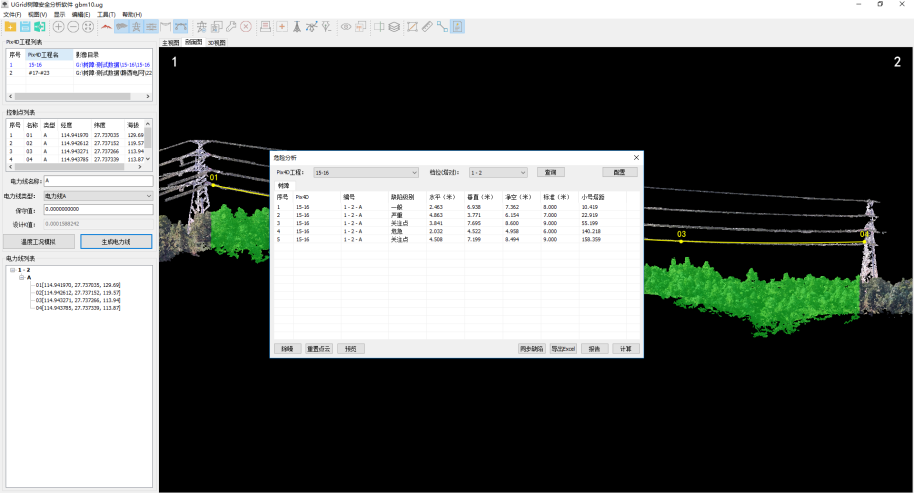The image size is (914, 493).
Task: Click the 重置点云 button
Action: (x=319, y=348)
